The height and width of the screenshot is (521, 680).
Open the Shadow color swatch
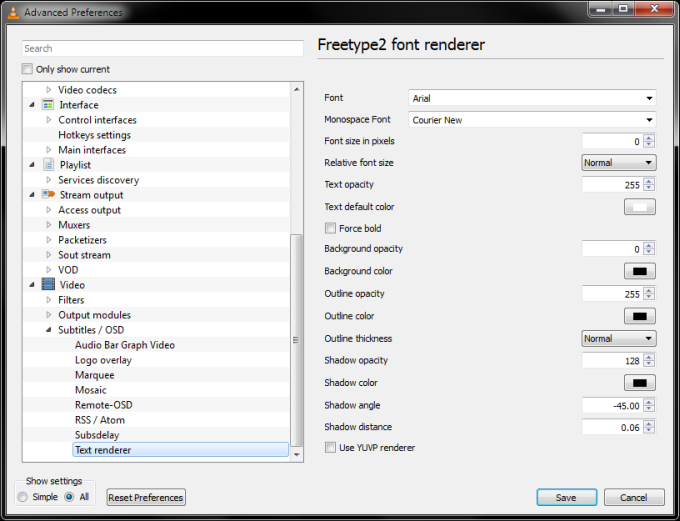(x=640, y=383)
